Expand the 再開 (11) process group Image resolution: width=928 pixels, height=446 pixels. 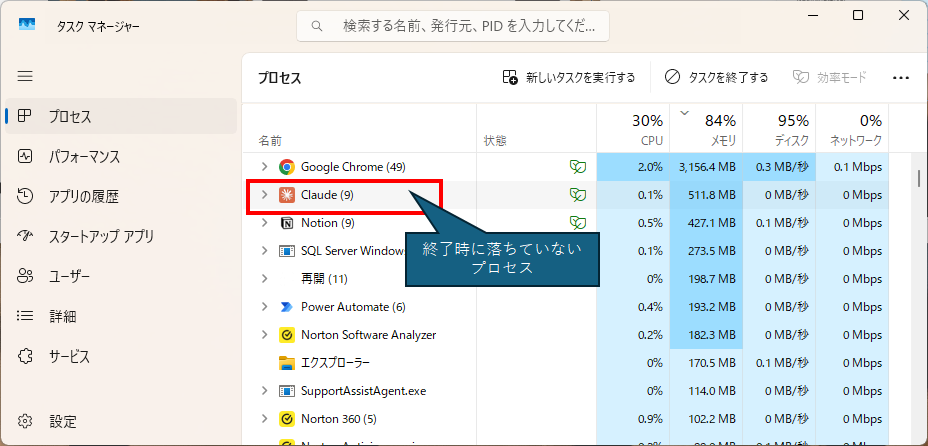pyautogui.click(x=265, y=279)
